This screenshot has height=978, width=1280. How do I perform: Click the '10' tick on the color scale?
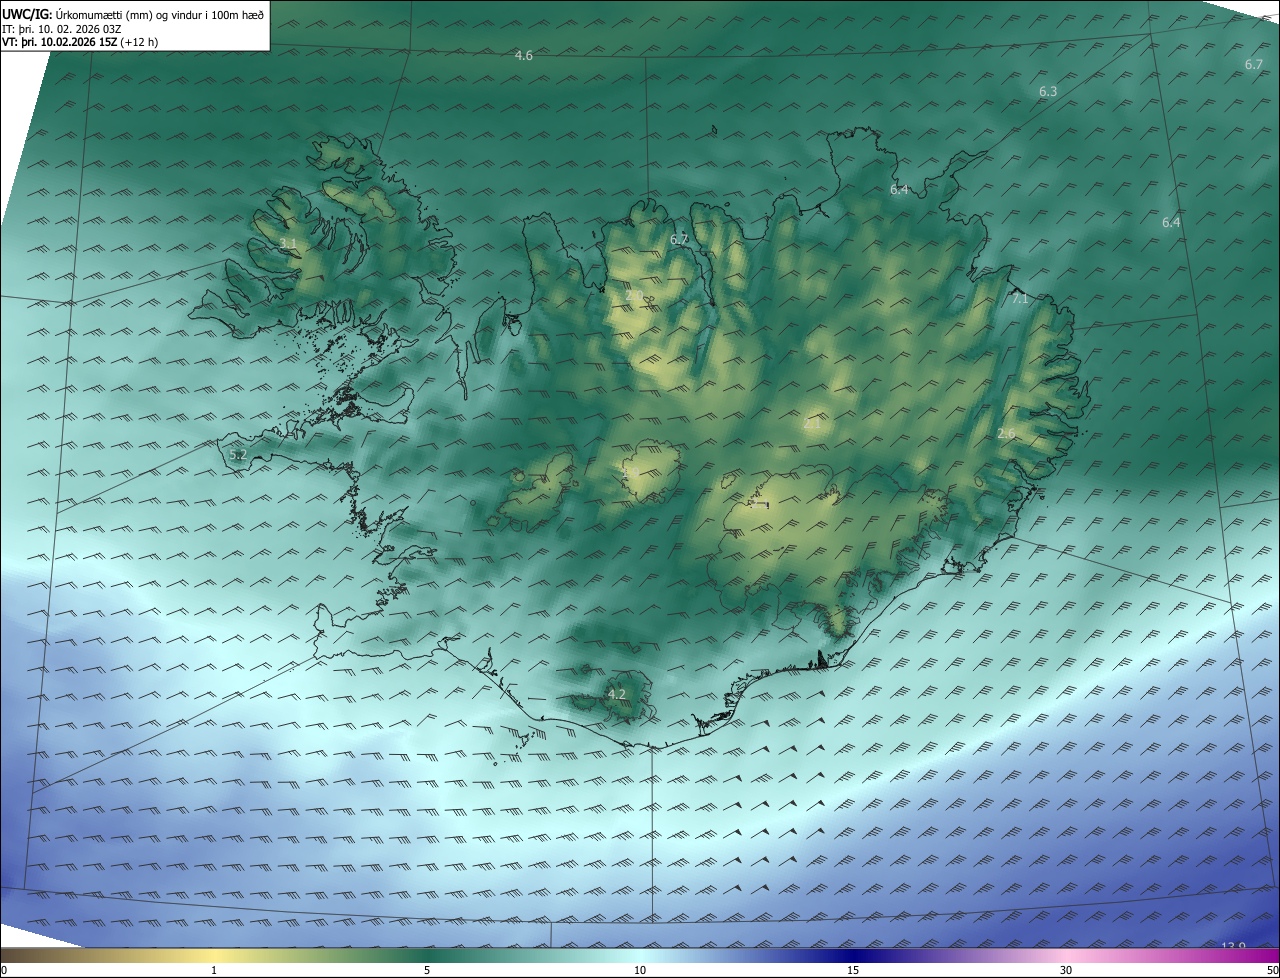click(x=640, y=970)
